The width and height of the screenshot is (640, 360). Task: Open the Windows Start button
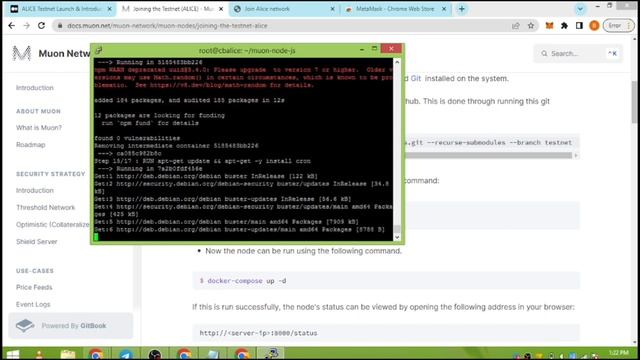[13, 354]
